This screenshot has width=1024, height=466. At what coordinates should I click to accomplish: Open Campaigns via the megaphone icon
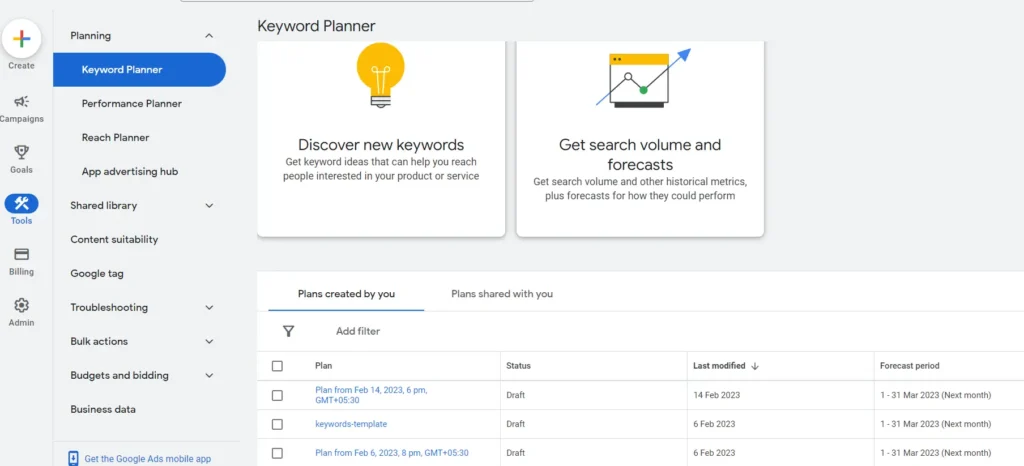[21, 102]
